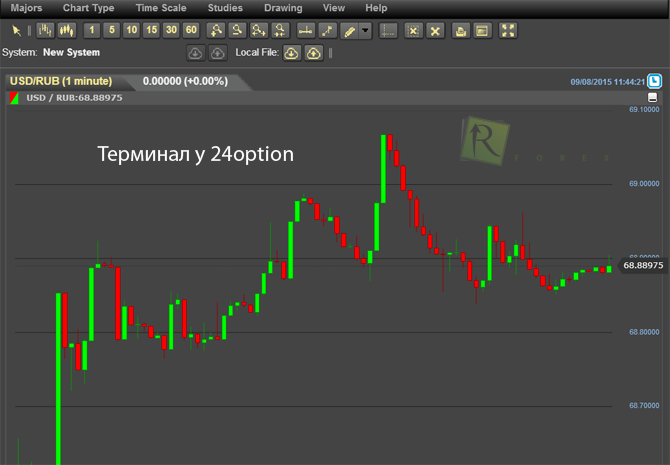
Task: Click the blue clock icon beside timestamp
Action: coord(654,81)
